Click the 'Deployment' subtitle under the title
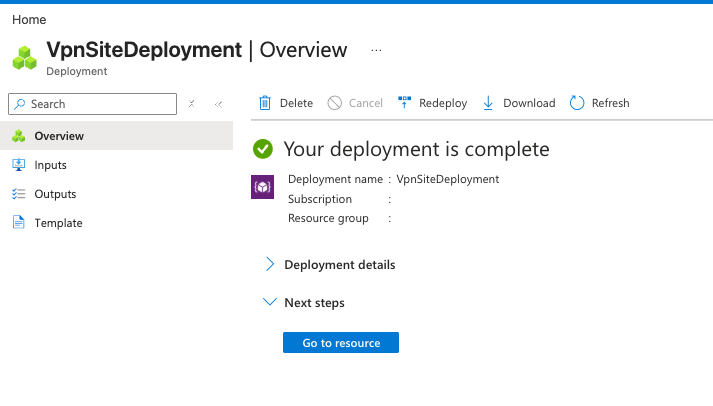713x406 pixels. 77,71
